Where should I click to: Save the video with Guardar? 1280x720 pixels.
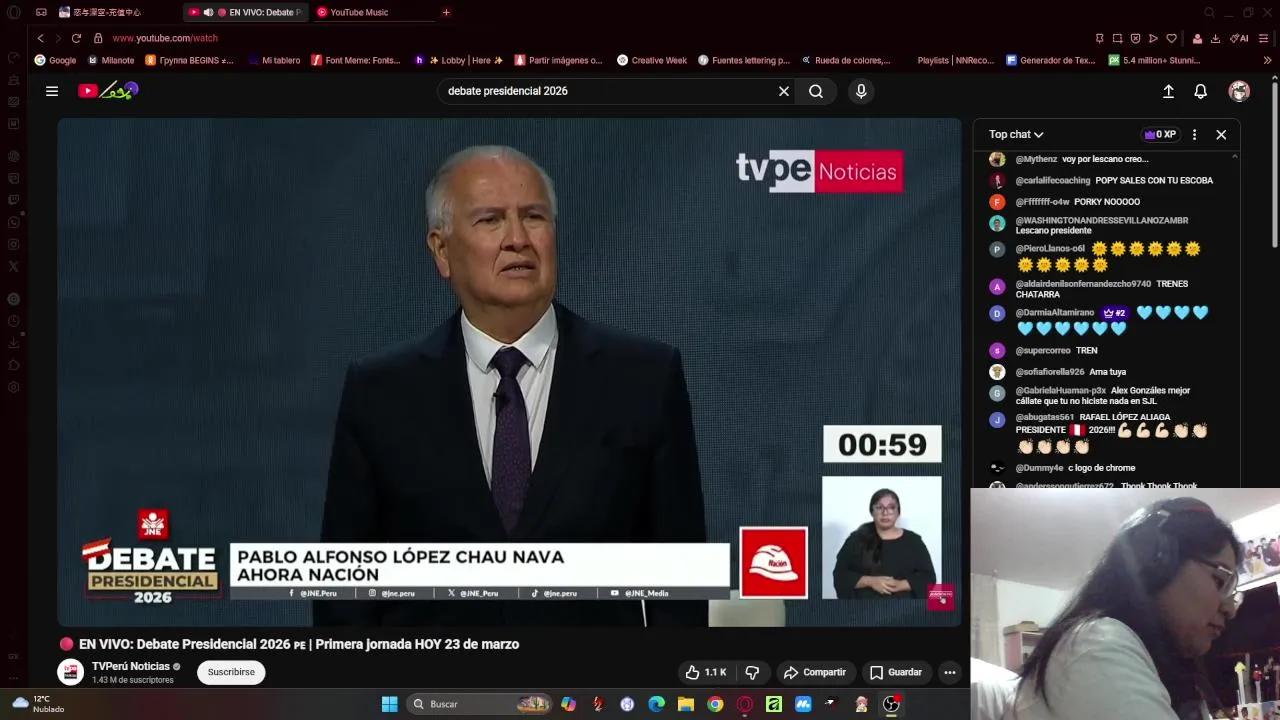pyautogui.click(x=896, y=672)
